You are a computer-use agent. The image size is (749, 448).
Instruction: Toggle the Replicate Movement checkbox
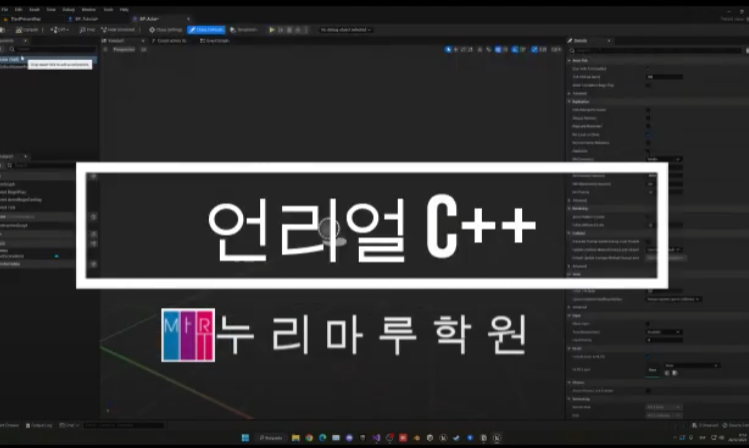click(x=649, y=126)
